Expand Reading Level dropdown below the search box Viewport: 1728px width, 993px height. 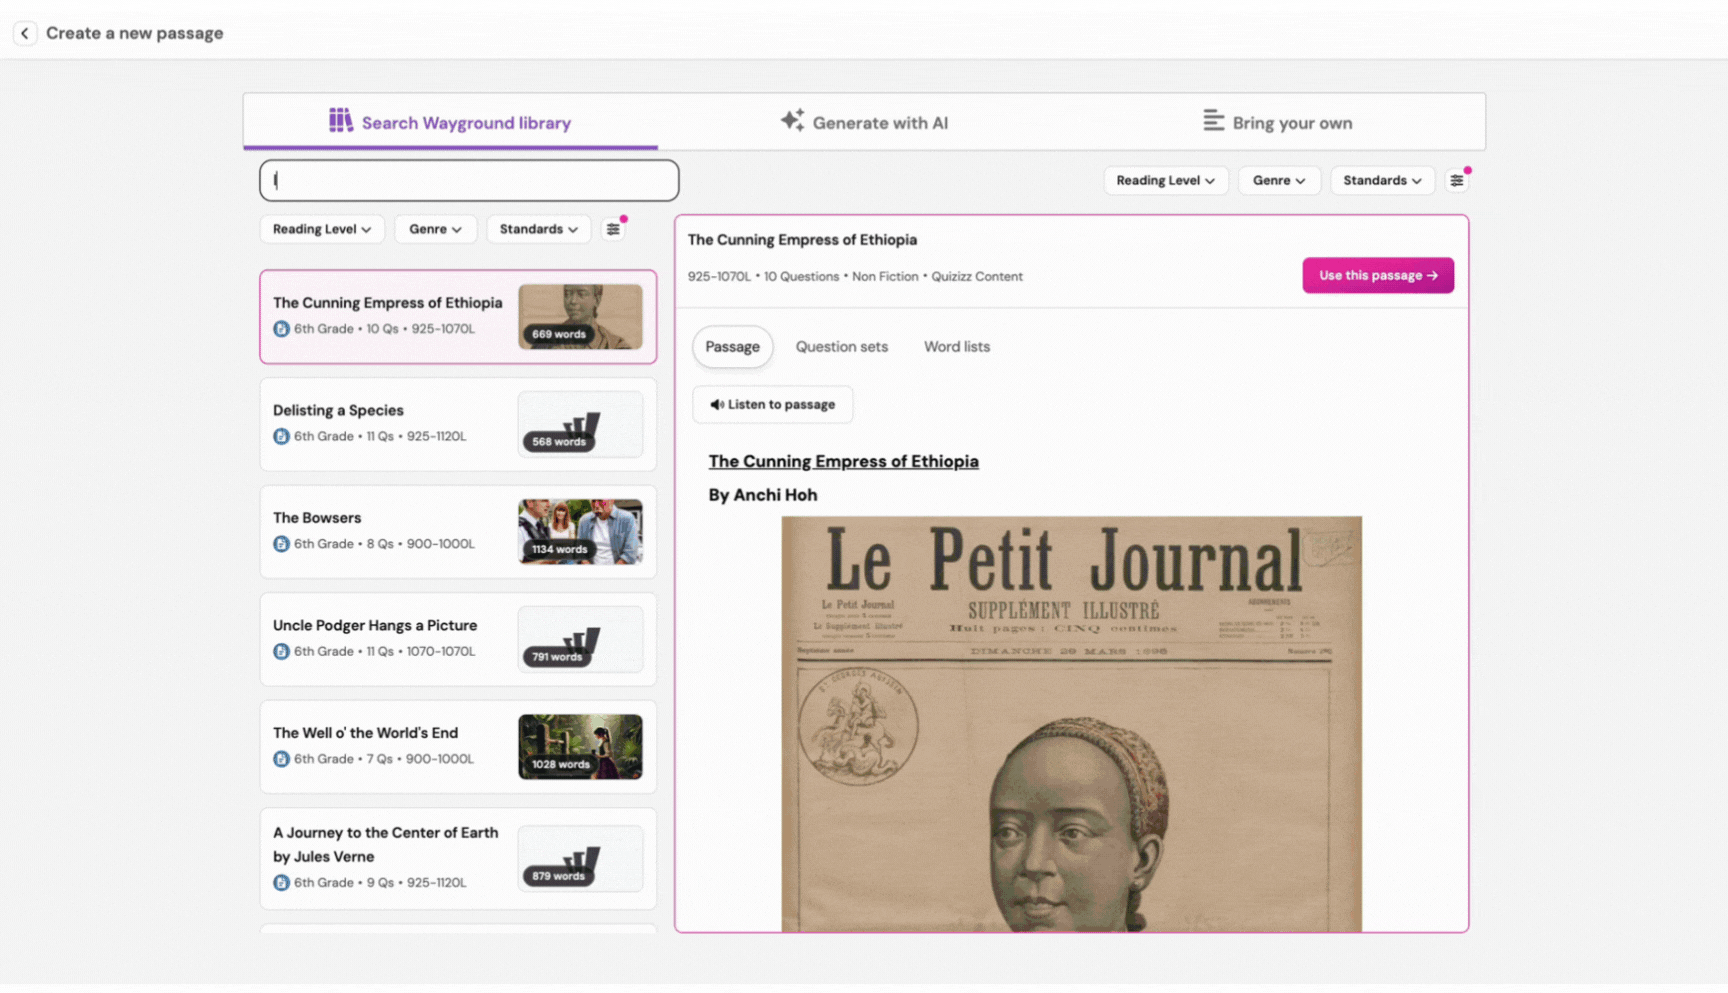321,229
